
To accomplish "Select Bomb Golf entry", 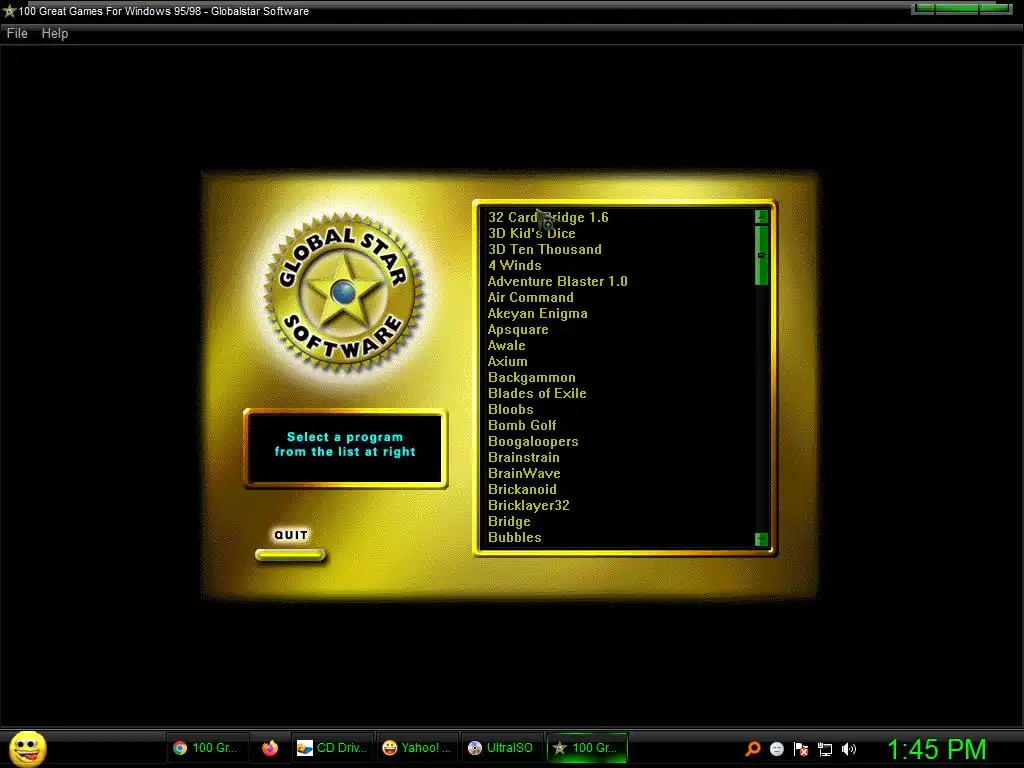I will (522, 425).
